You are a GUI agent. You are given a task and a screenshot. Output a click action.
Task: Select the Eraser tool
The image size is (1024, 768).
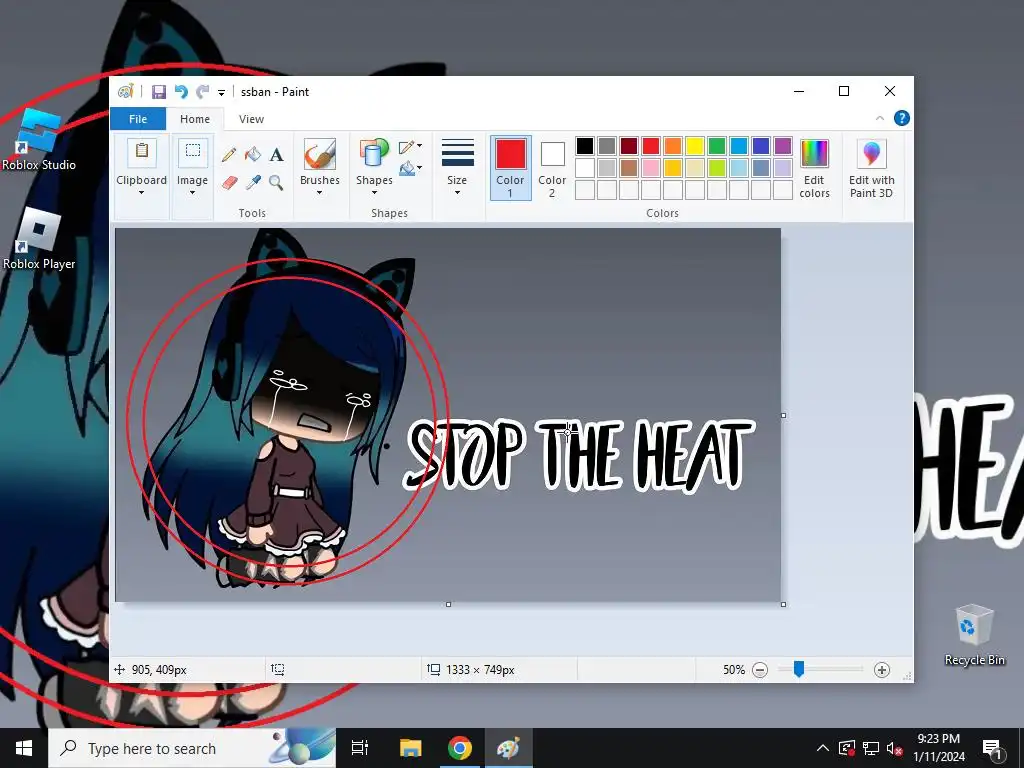(x=229, y=182)
